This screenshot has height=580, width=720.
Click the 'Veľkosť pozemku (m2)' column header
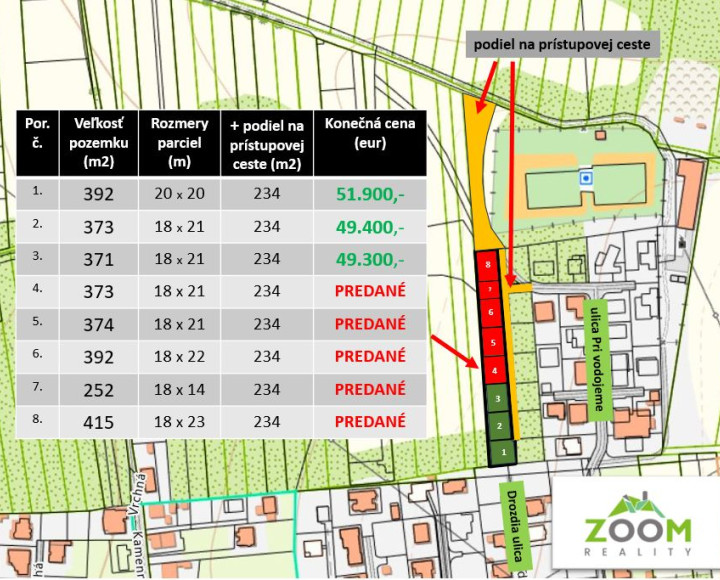click(98, 142)
